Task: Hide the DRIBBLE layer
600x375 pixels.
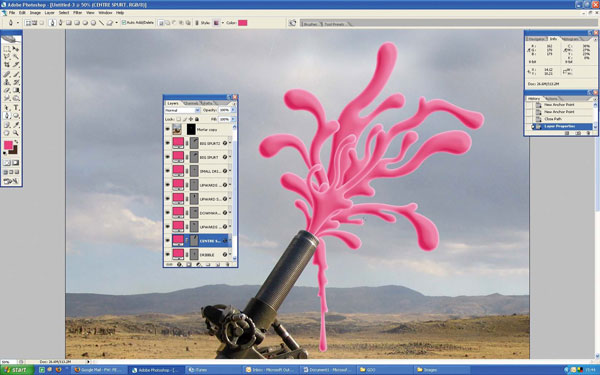Action: [x=168, y=254]
